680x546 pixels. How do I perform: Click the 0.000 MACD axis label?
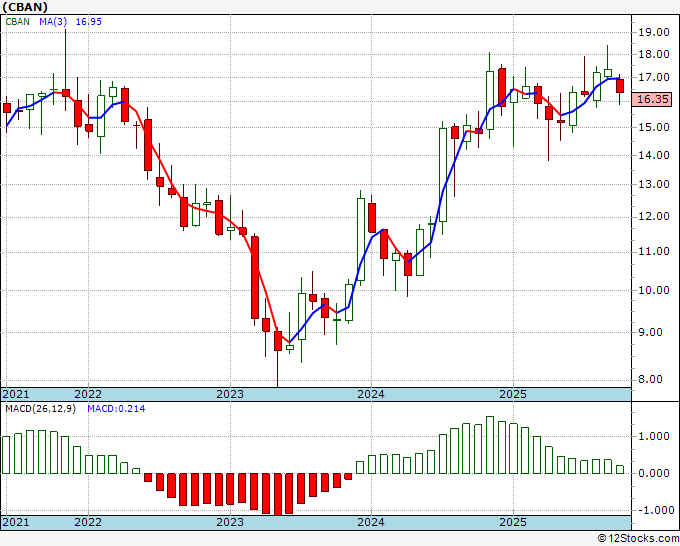(x=652, y=473)
